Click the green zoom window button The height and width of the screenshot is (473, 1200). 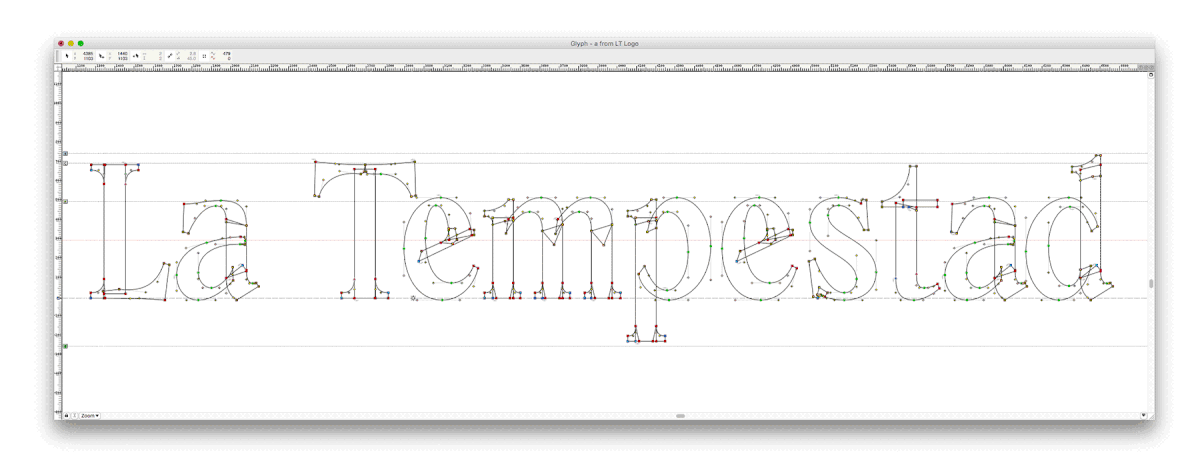click(81, 44)
